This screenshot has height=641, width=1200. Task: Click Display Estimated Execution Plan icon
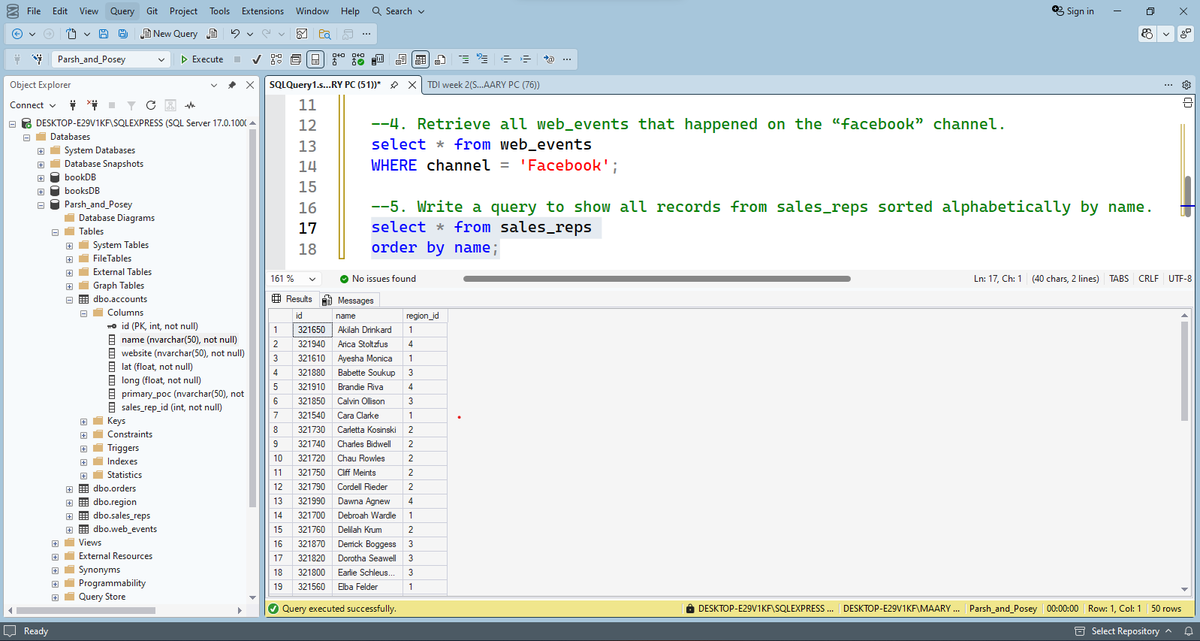point(276,59)
